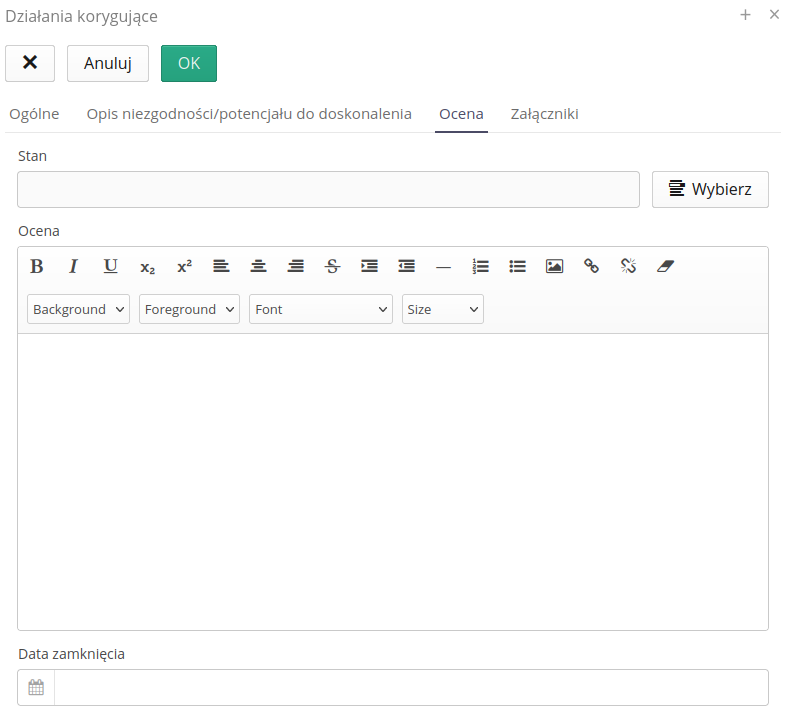The image size is (789, 726).
Task: Insert a hyperlink
Action: coord(591,266)
